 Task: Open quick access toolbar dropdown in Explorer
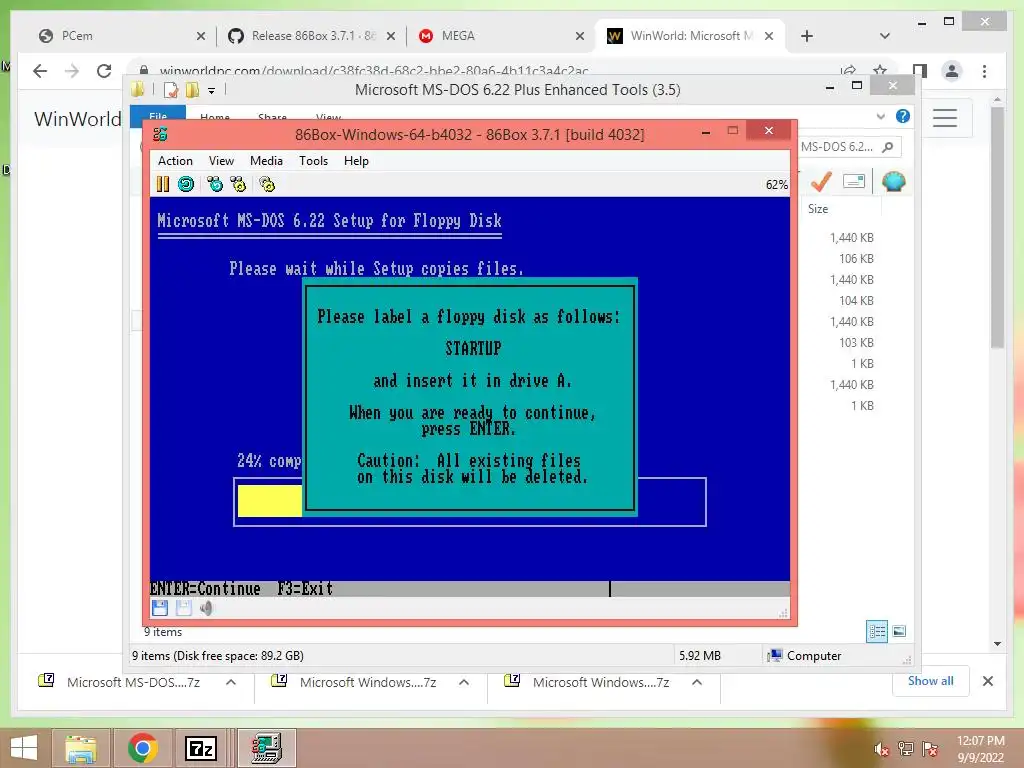point(212,91)
